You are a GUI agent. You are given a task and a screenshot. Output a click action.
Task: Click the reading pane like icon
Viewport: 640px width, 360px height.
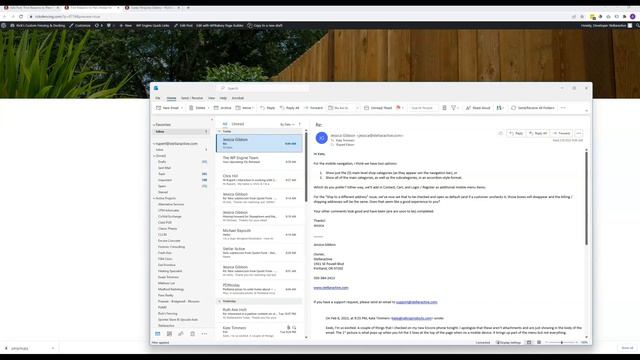500,133
